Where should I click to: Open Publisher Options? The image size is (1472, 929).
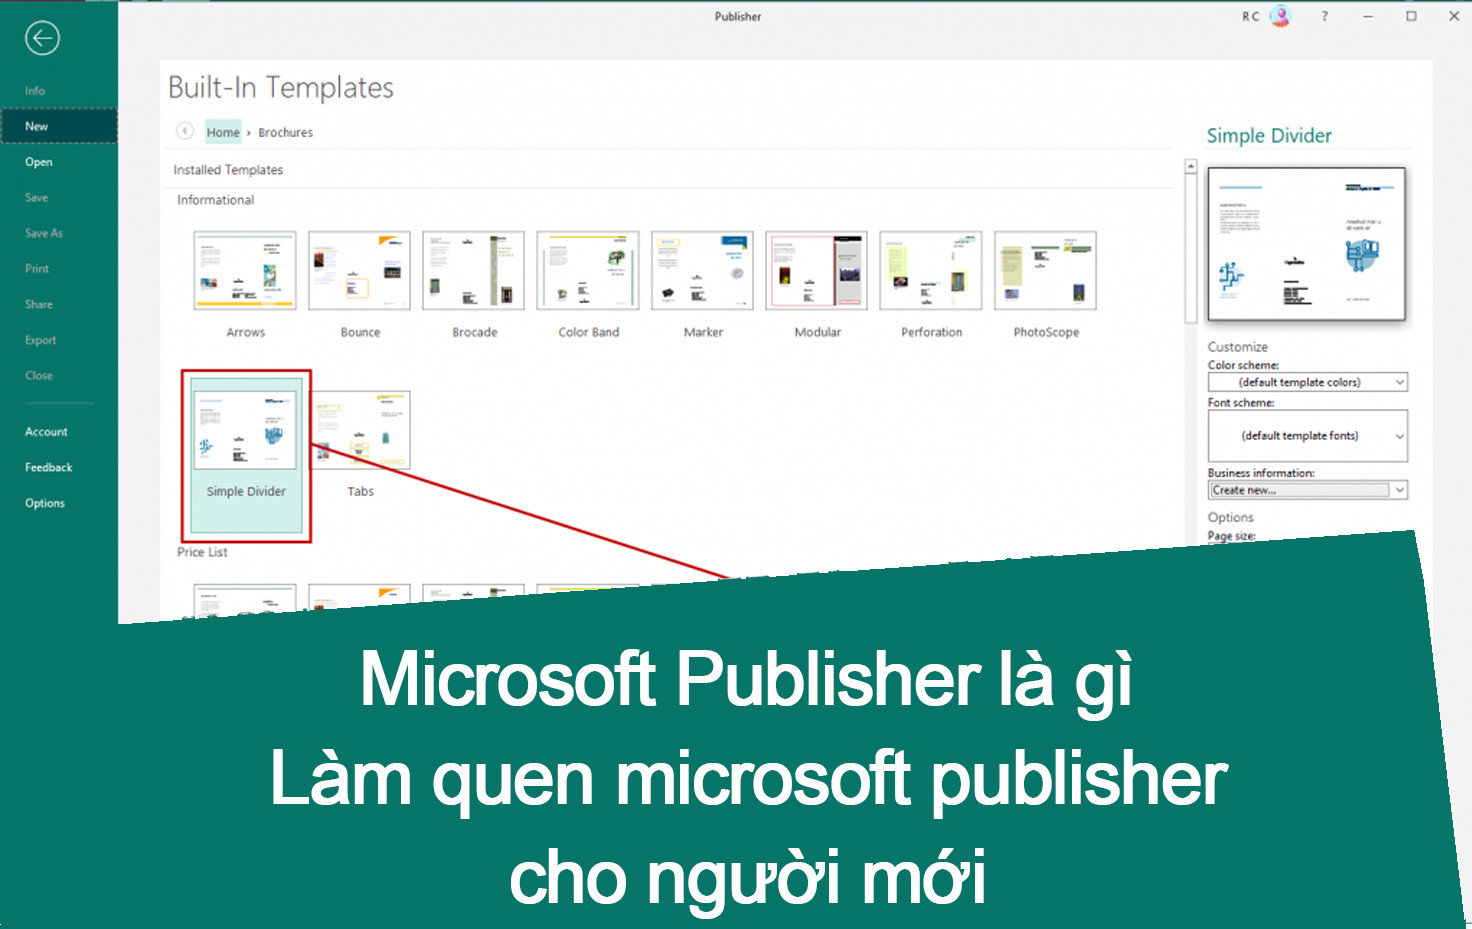[x=45, y=503]
